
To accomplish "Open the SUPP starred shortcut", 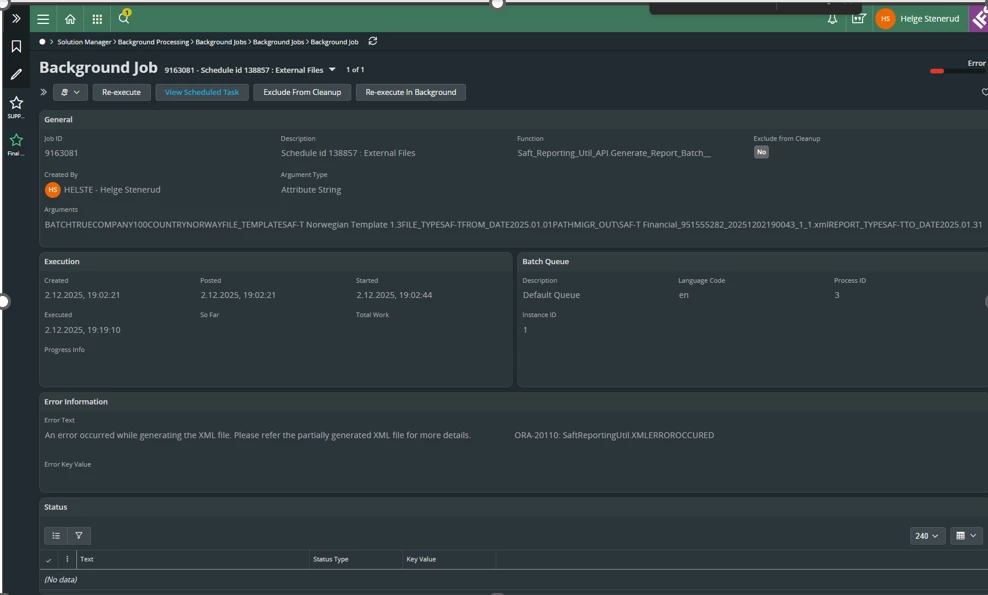I will [x=16, y=106].
